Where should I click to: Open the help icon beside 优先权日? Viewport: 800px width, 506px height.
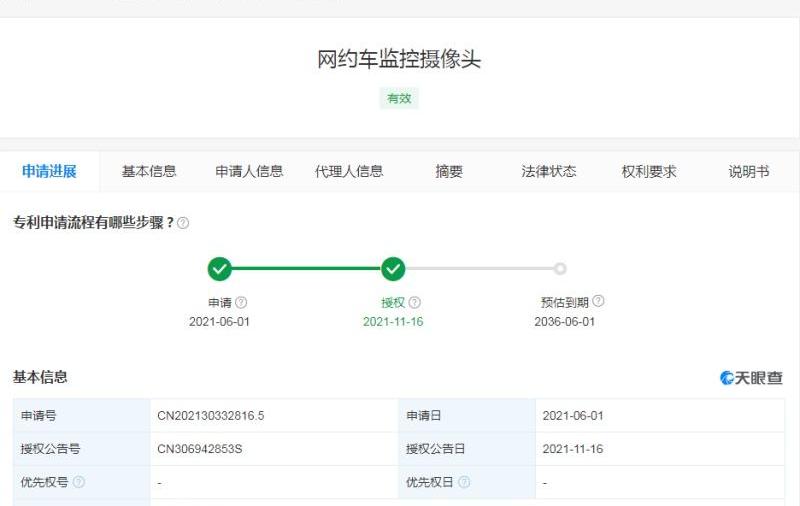[x=464, y=482]
